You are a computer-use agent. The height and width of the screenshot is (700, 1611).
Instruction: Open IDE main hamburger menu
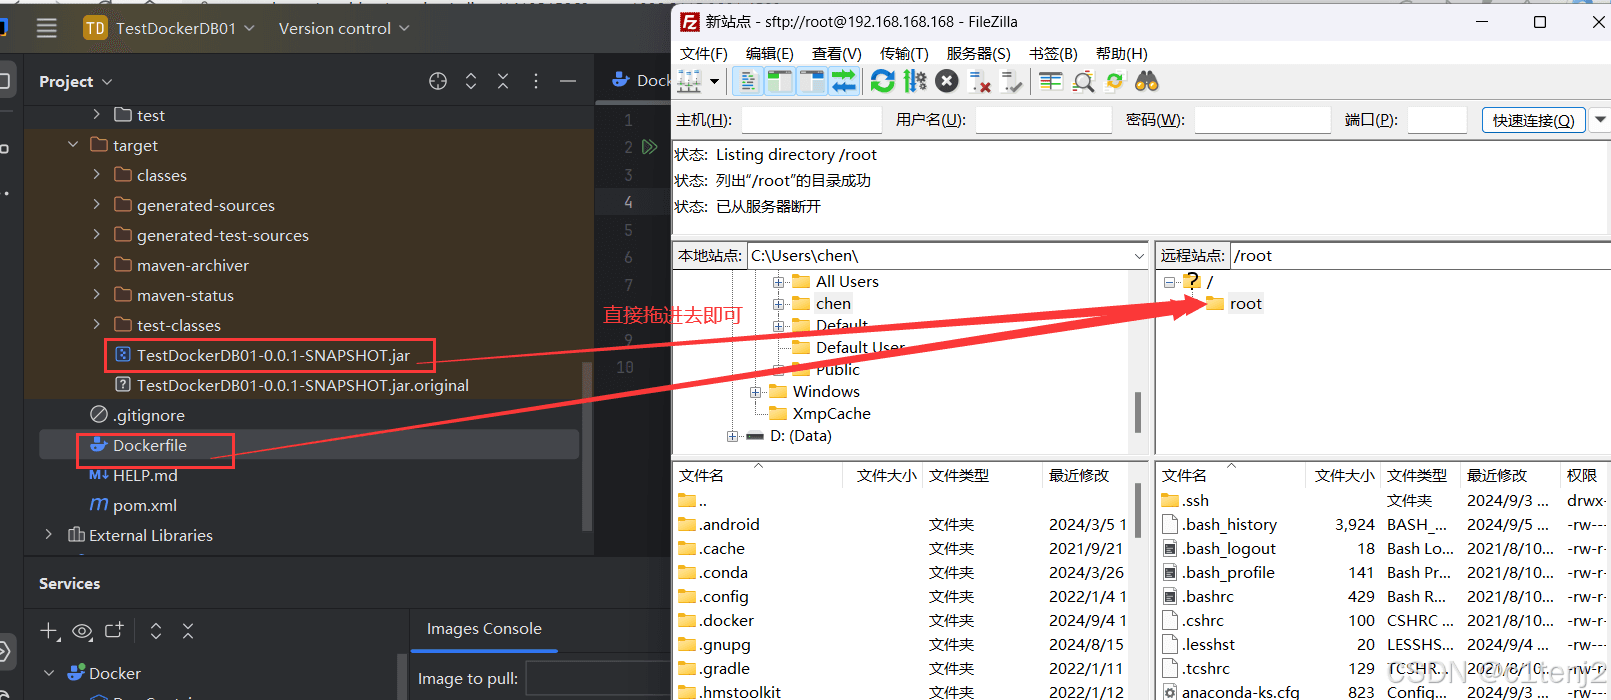tap(47, 28)
